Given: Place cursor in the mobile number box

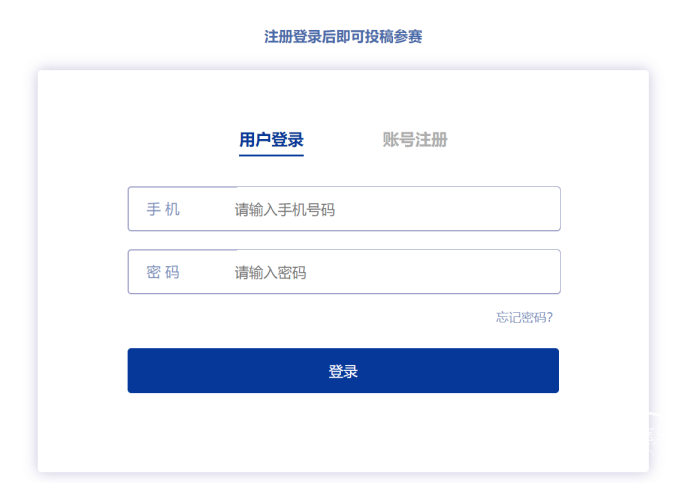Looking at the screenshot, I should point(390,210).
